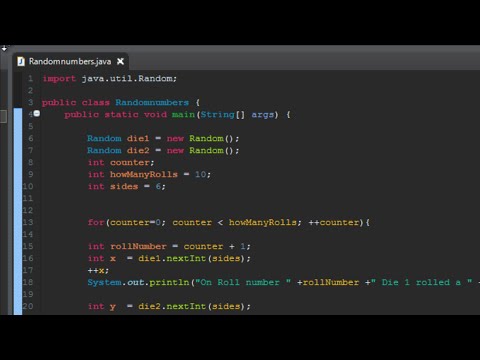Click 'die1.nextInt' on line 16
480x360 pixels.
pos(172,258)
